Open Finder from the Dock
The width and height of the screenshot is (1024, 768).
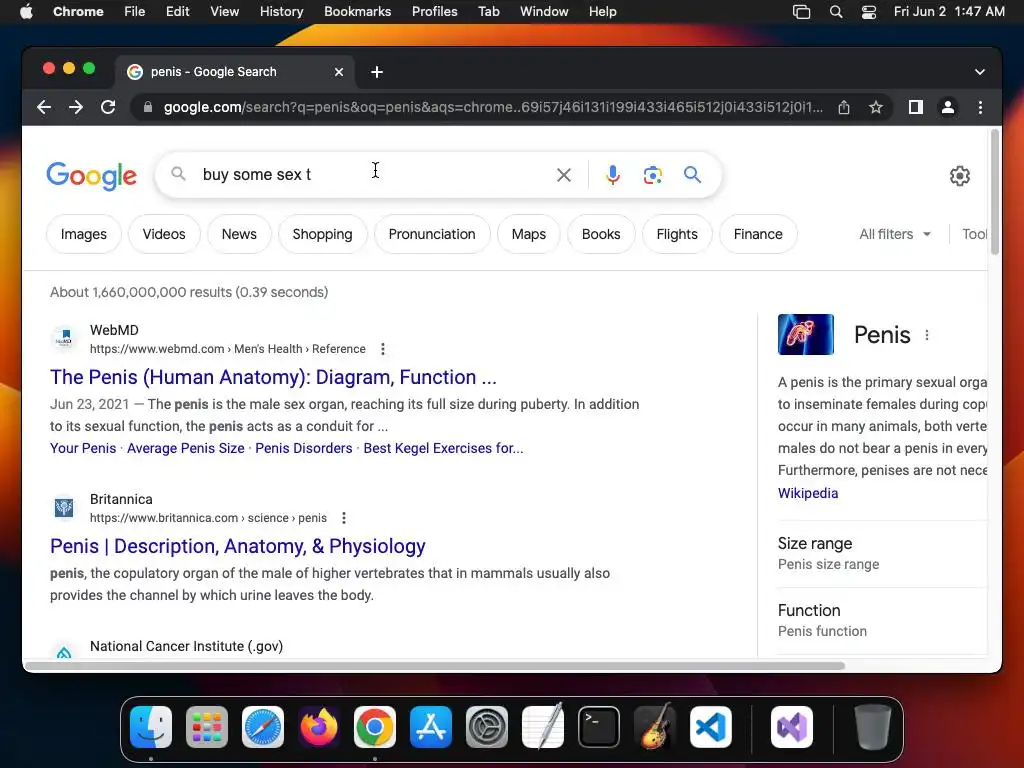151,727
